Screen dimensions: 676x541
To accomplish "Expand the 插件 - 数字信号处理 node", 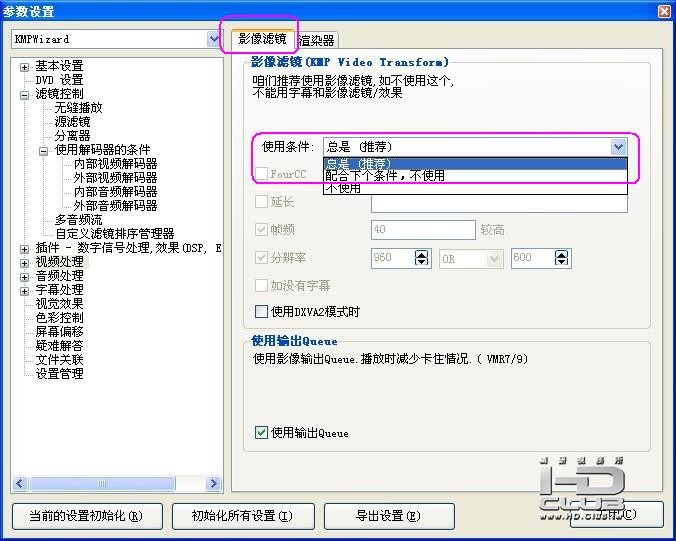I will coord(25,249).
